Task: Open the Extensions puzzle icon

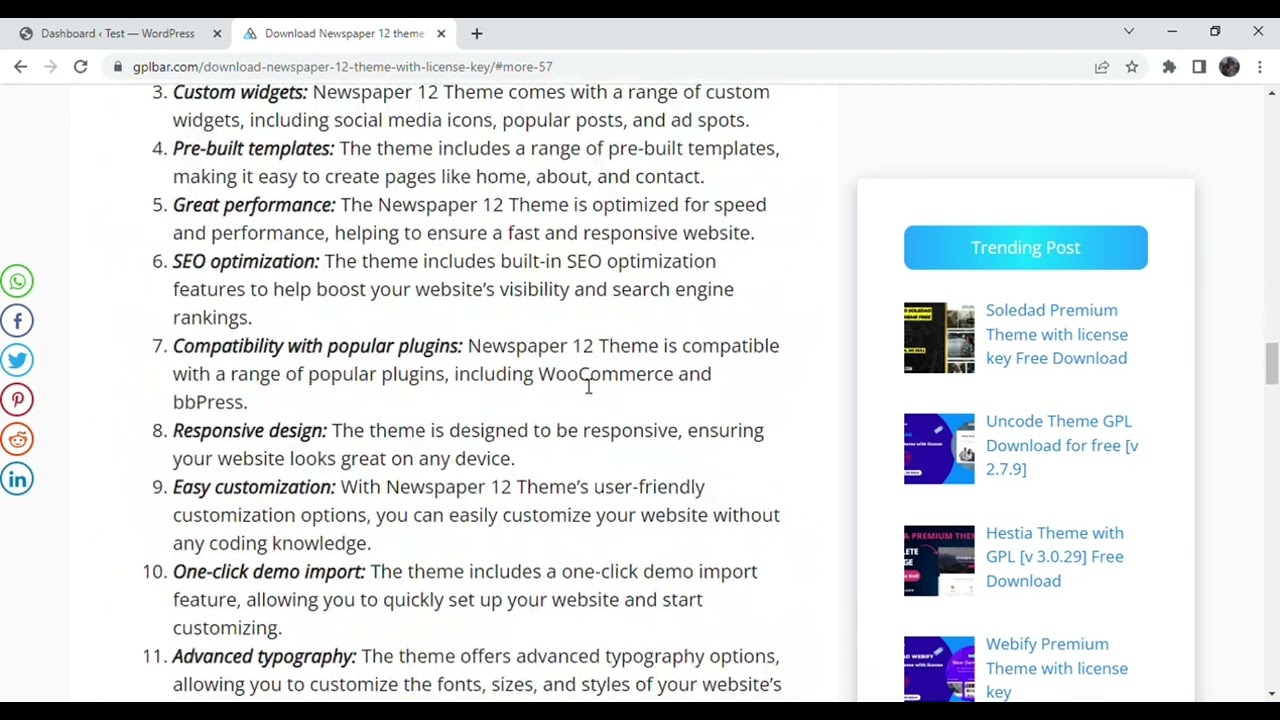Action: click(1169, 67)
